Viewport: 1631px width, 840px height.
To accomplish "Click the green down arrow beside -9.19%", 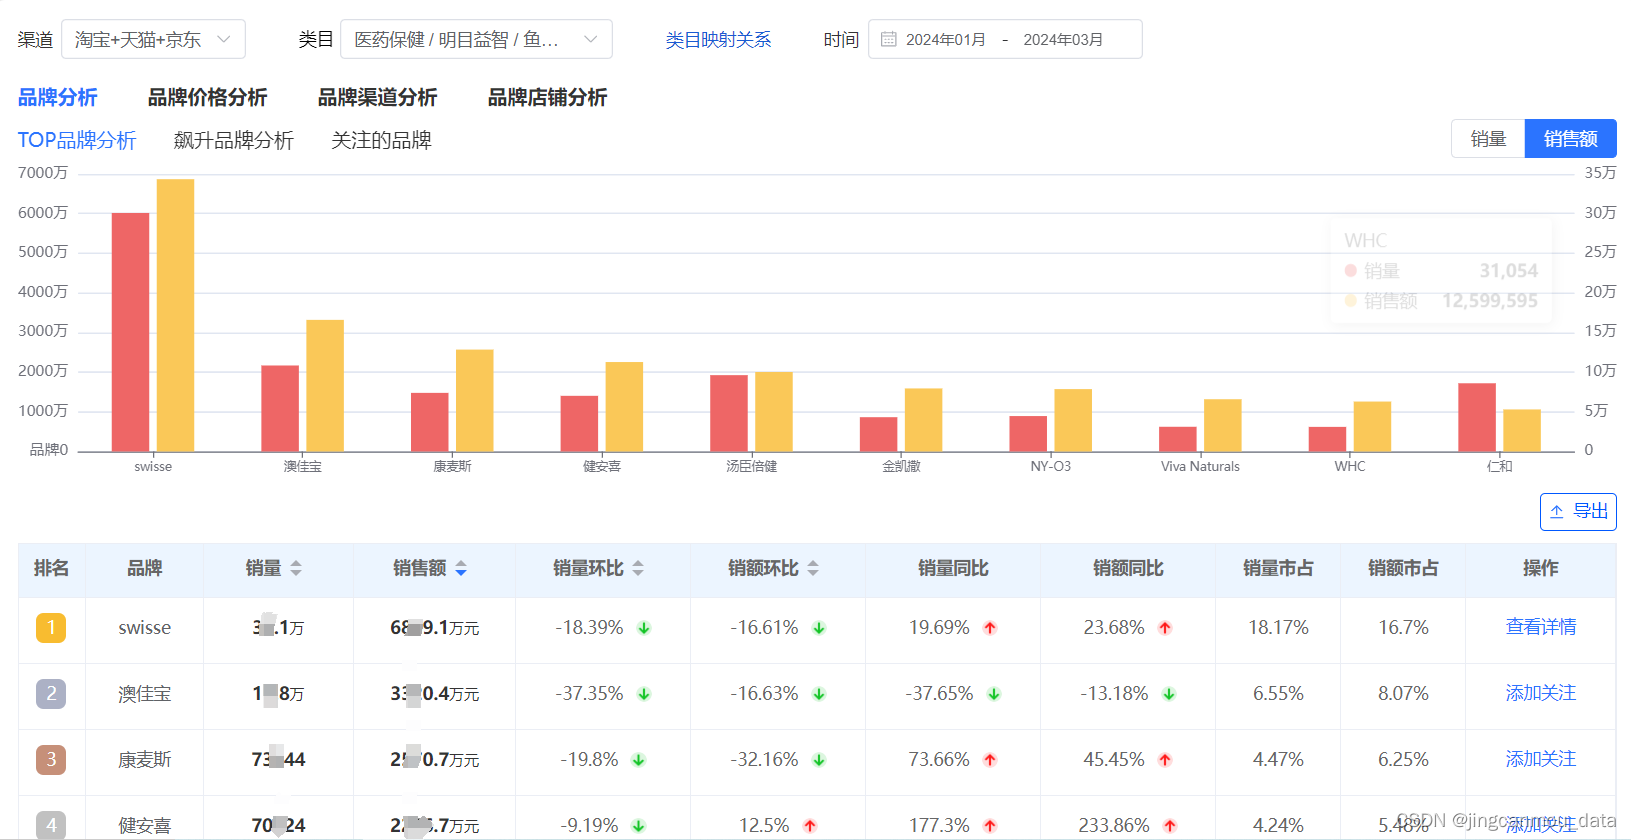I will tap(639, 826).
